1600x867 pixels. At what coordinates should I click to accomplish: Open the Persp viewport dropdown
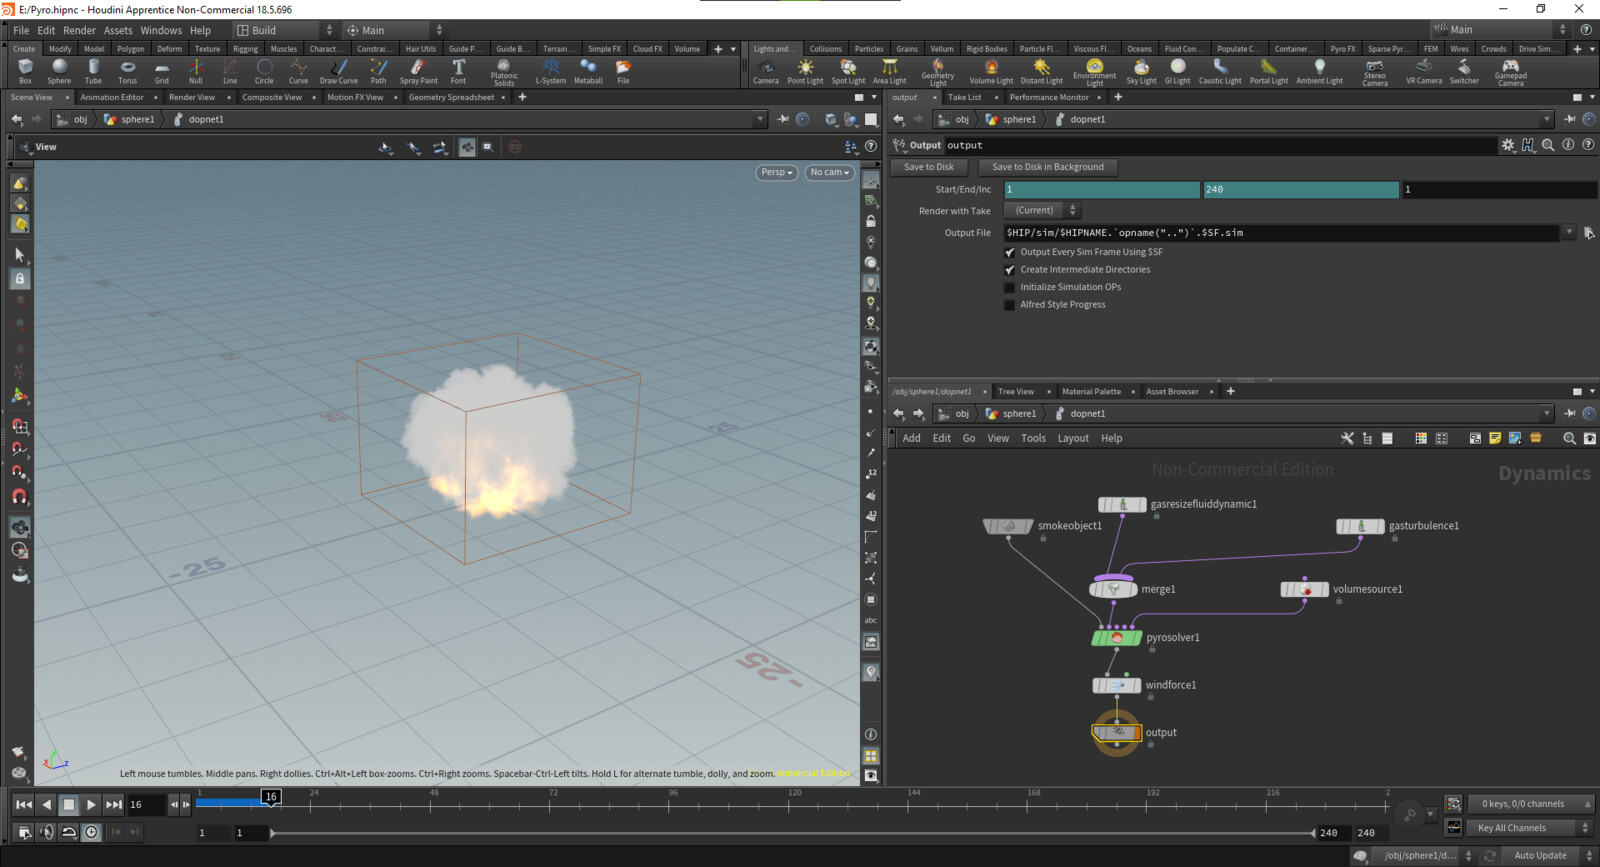pos(777,172)
